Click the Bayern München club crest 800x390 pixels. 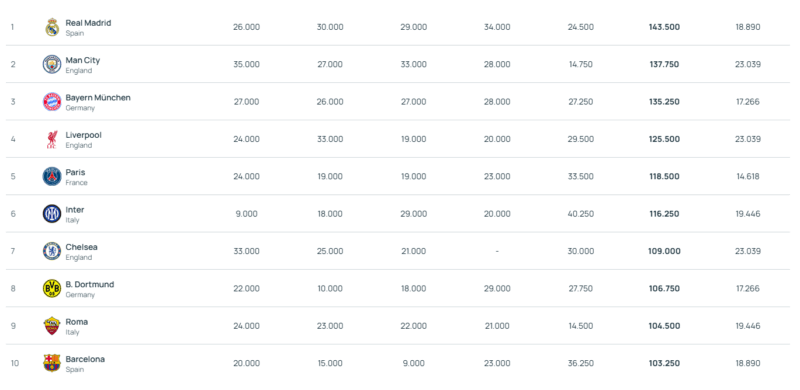(x=52, y=102)
